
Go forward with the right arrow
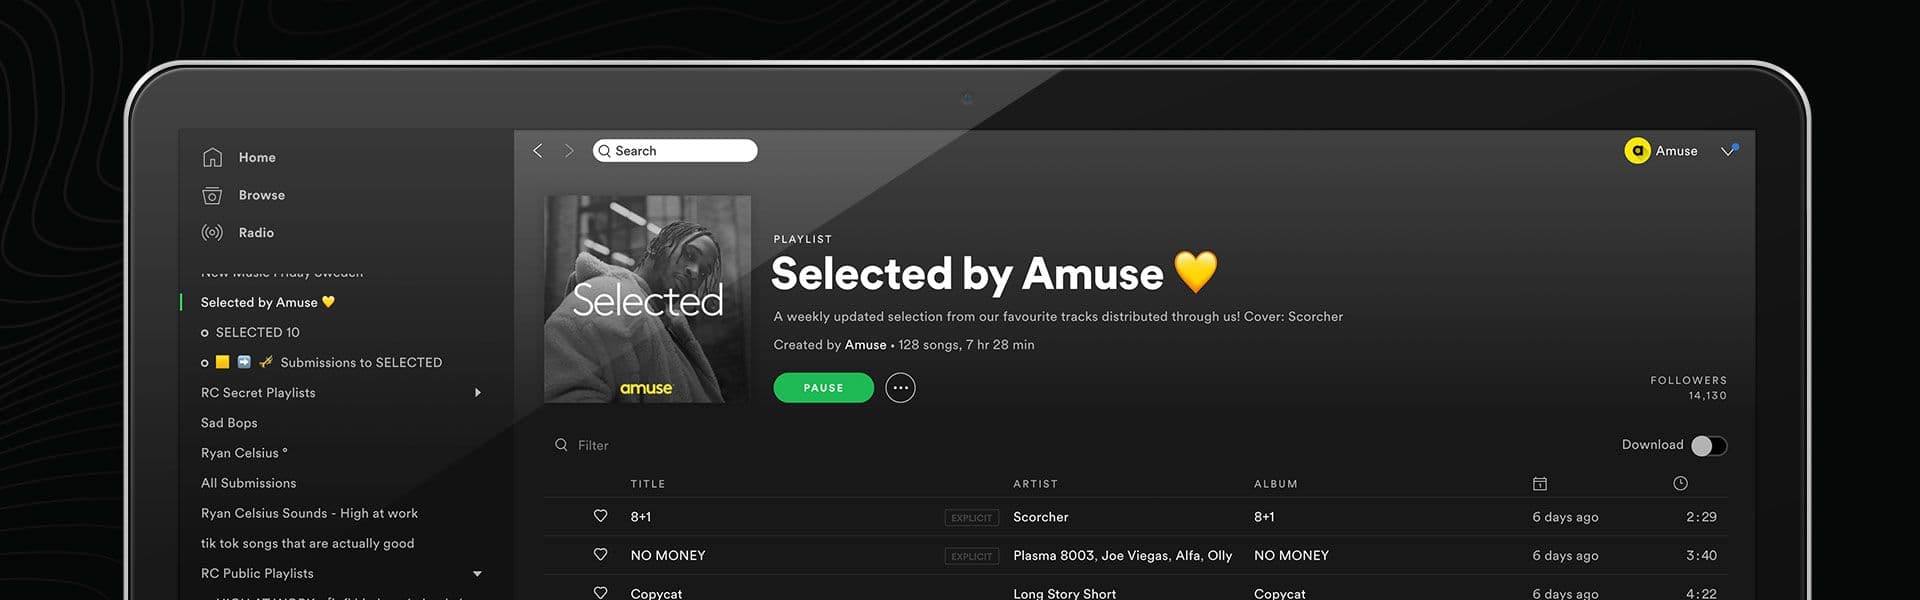point(569,150)
